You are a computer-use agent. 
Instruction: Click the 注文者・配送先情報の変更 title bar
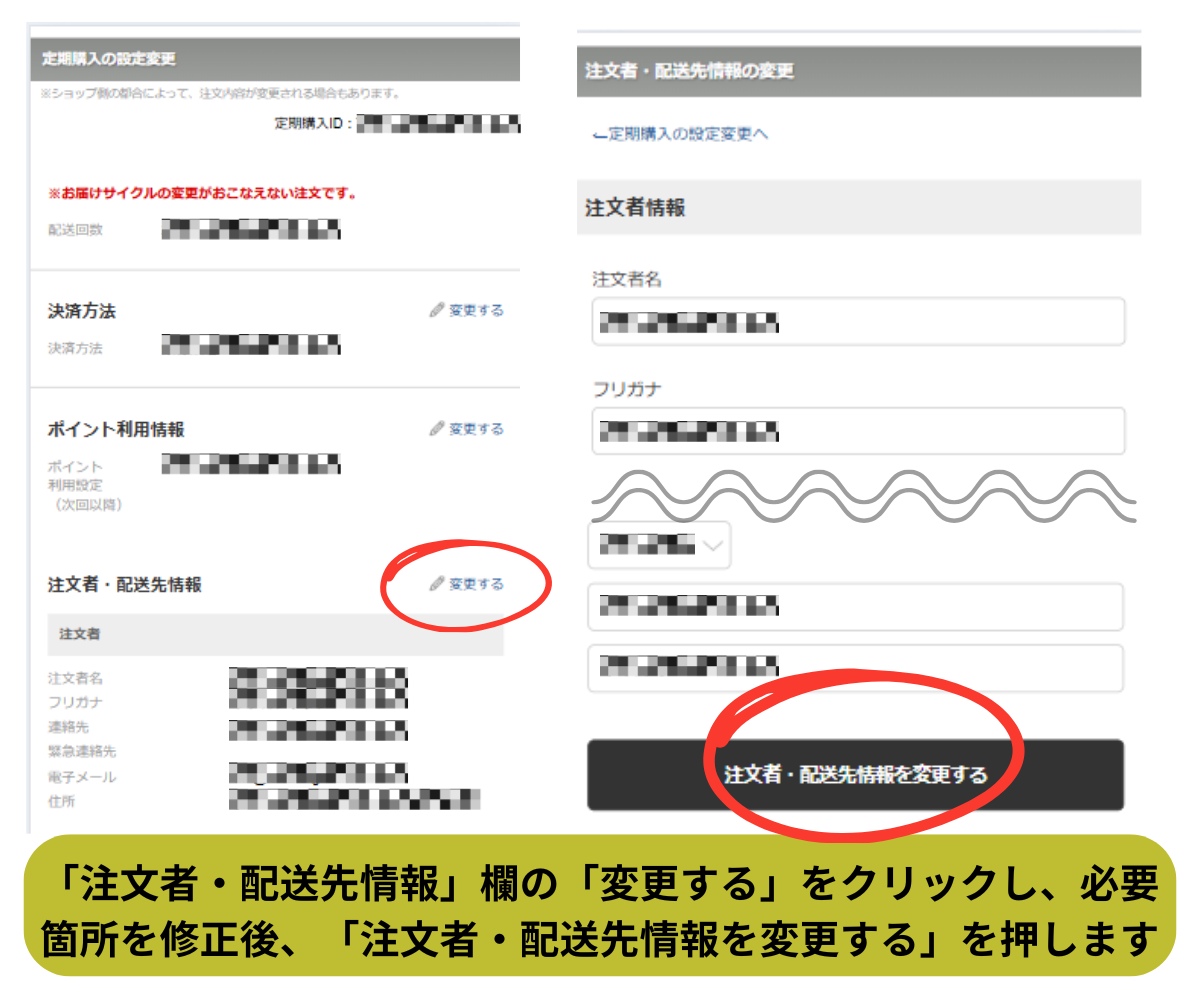pos(858,71)
